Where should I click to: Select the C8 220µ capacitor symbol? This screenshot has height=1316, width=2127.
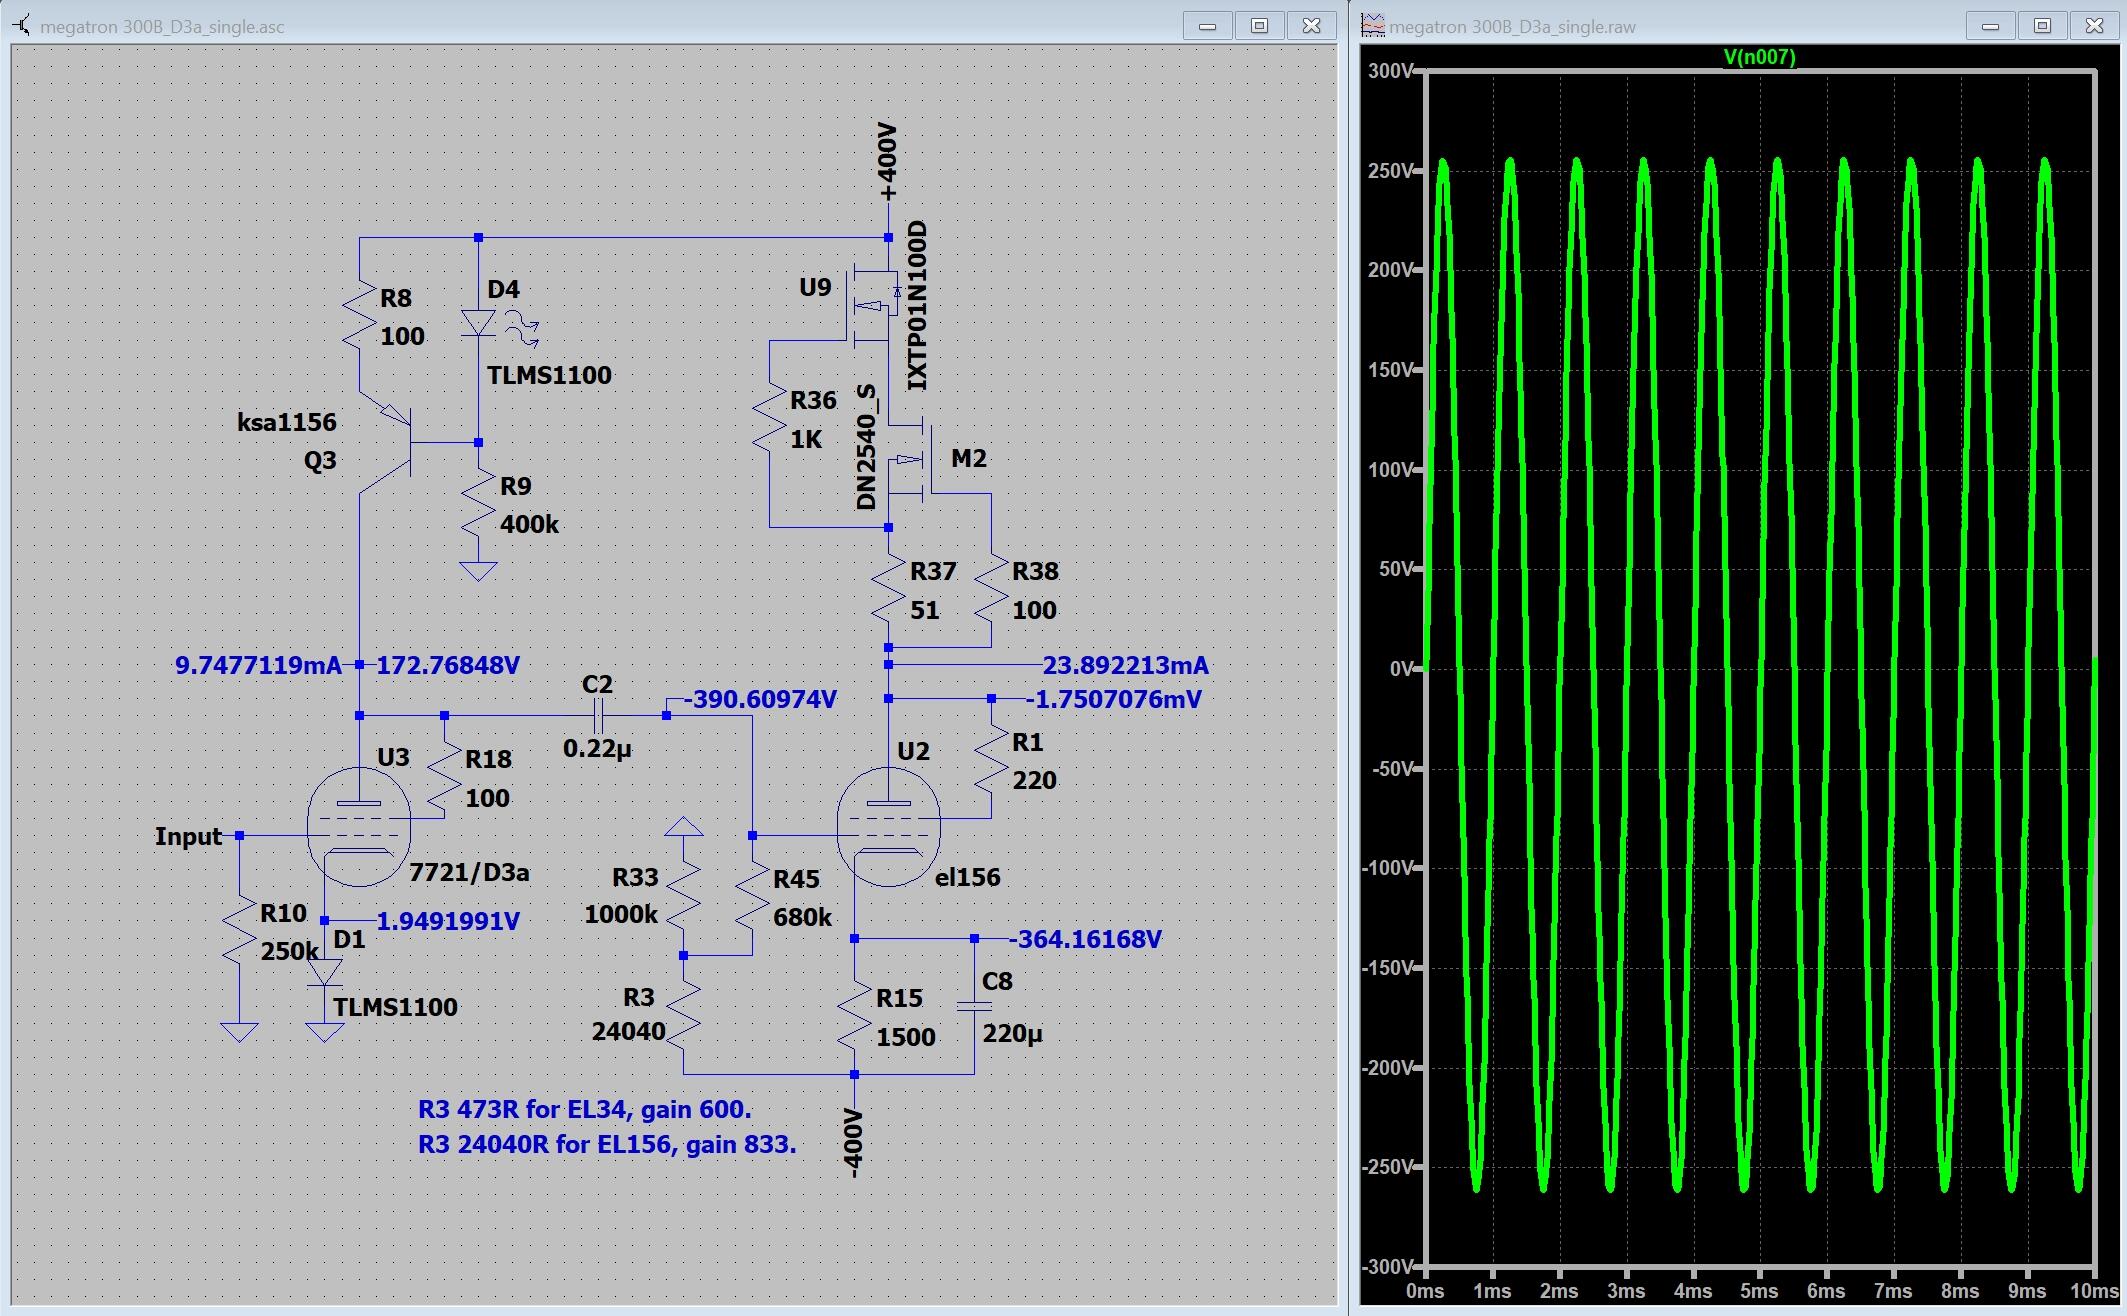[974, 1006]
